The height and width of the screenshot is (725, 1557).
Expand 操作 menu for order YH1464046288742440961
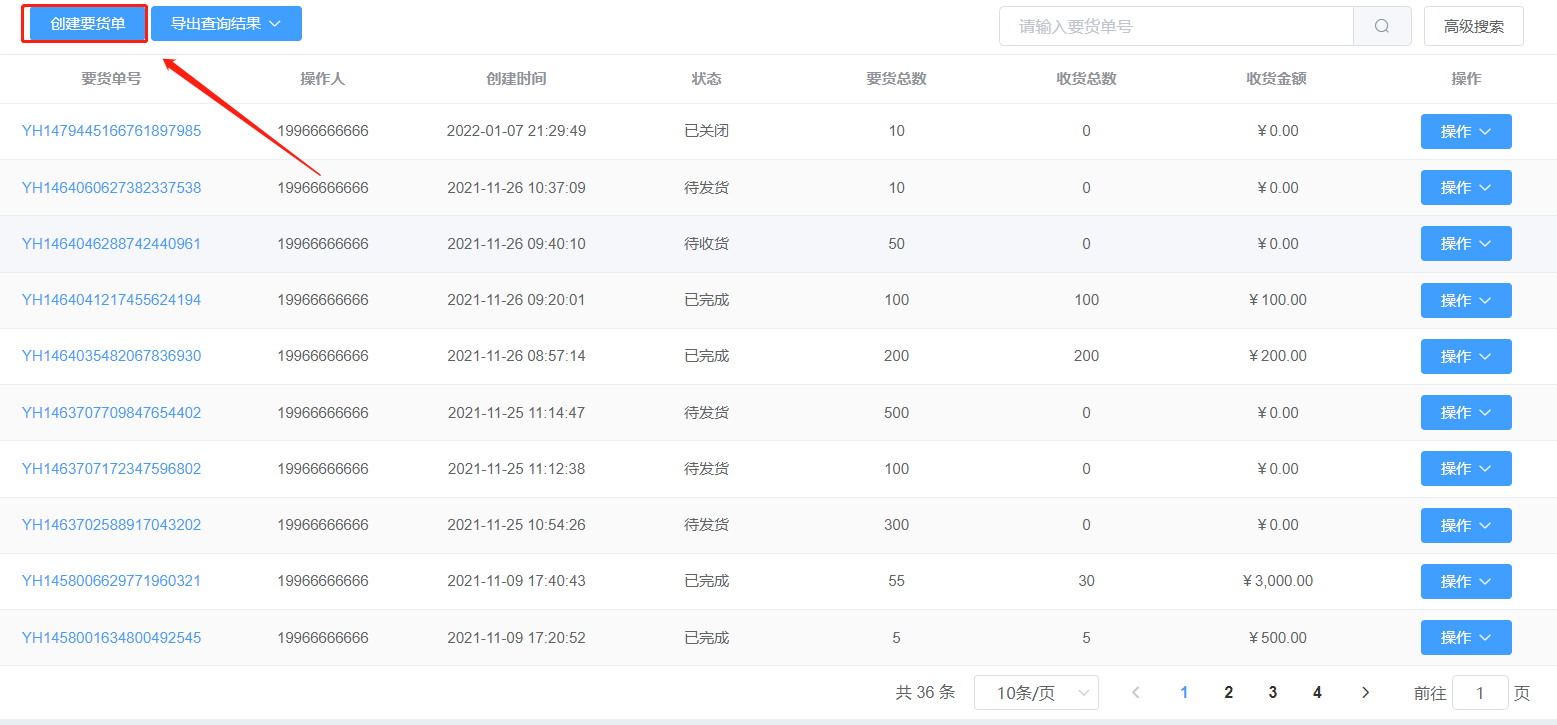click(1466, 244)
